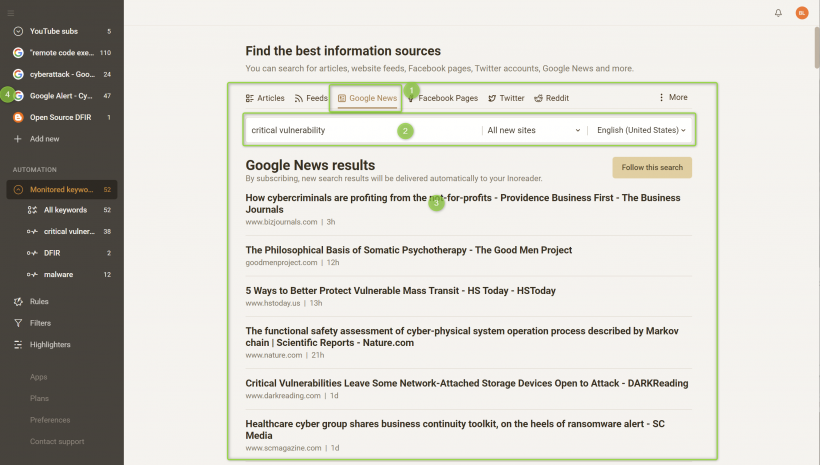Click the pulse icon beside DFIR keyword

pyautogui.click(x=32, y=253)
